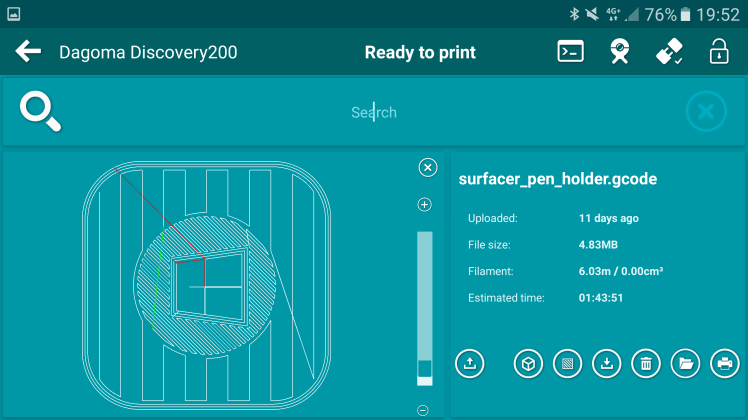This screenshot has height=420, width=748.
Task: Delete file with the trash icon
Action: pos(645,364)
